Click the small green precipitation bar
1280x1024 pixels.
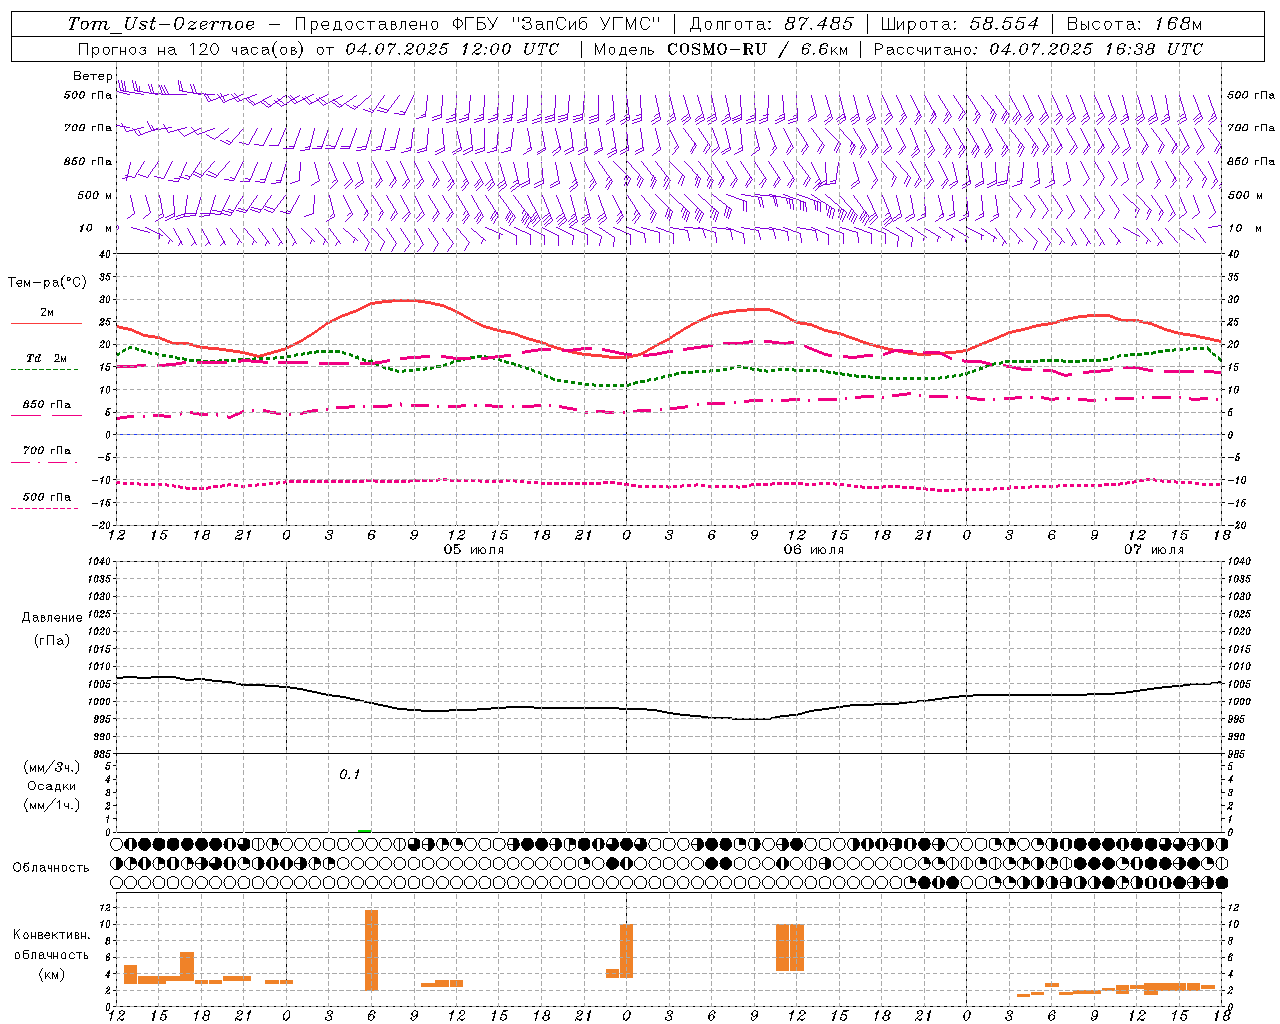pyautogui.click(x=364, y=830)
